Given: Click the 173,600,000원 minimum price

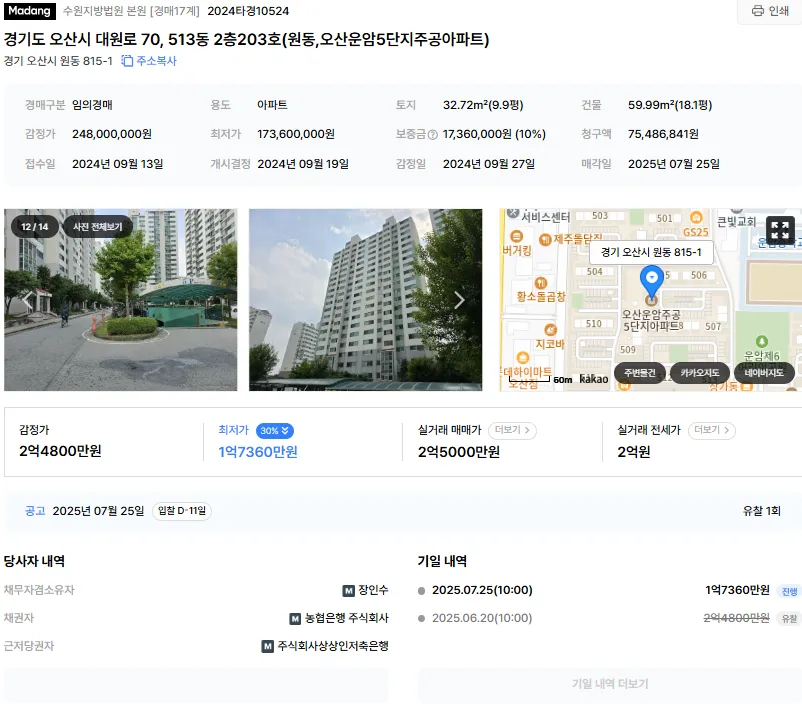Looking at the screenshot, I should (296, 134).
